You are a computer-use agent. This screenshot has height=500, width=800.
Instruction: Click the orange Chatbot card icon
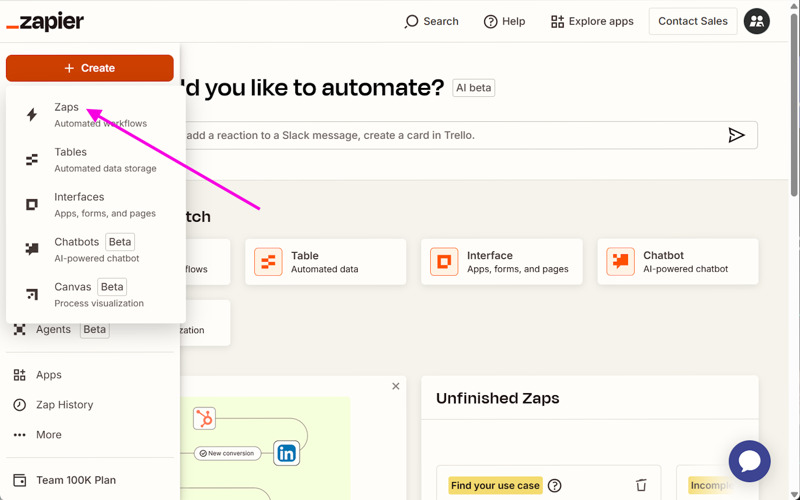(620, 262)
